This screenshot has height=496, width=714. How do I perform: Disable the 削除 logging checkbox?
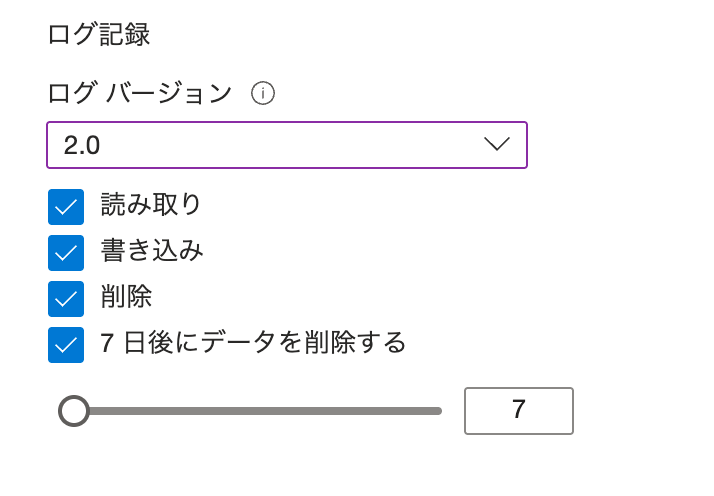[66, 299]
